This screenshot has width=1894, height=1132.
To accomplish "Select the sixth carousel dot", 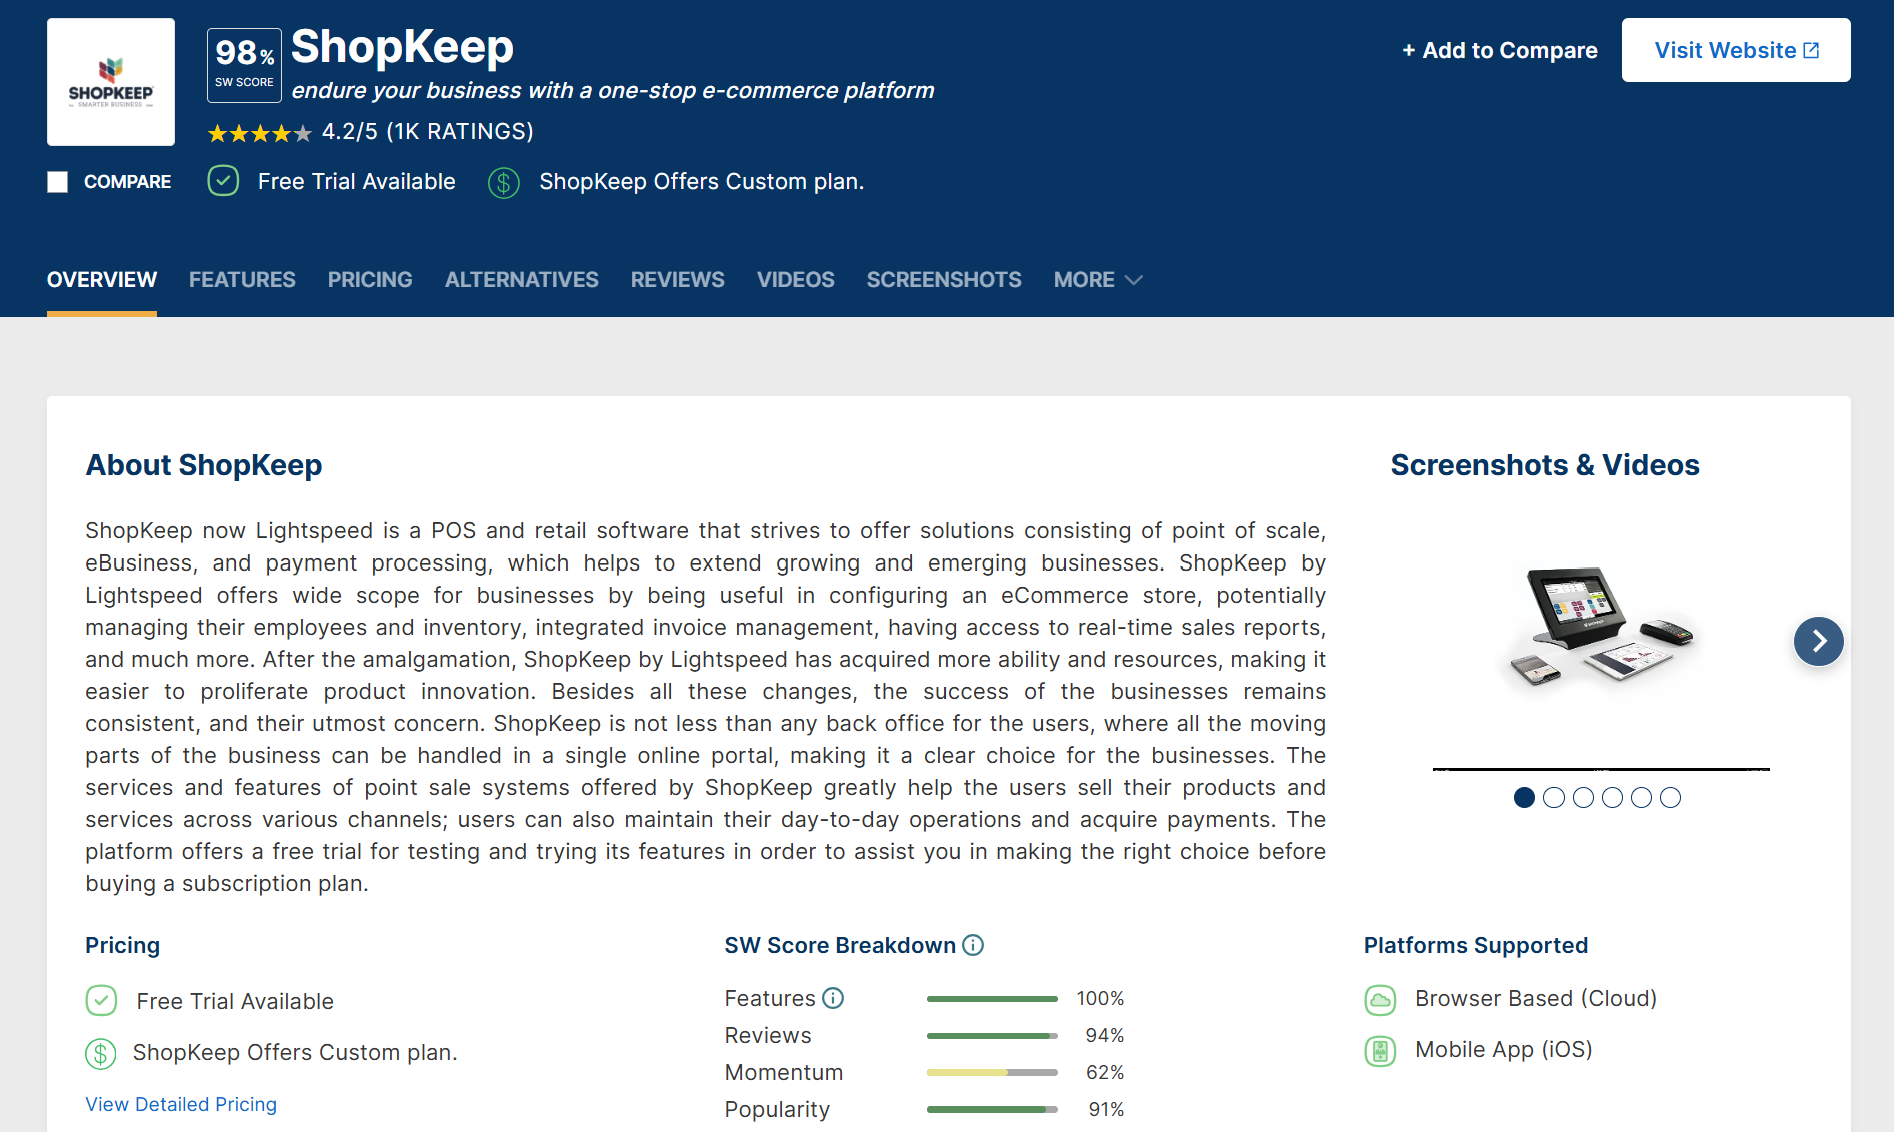I will pos(1670,797).
